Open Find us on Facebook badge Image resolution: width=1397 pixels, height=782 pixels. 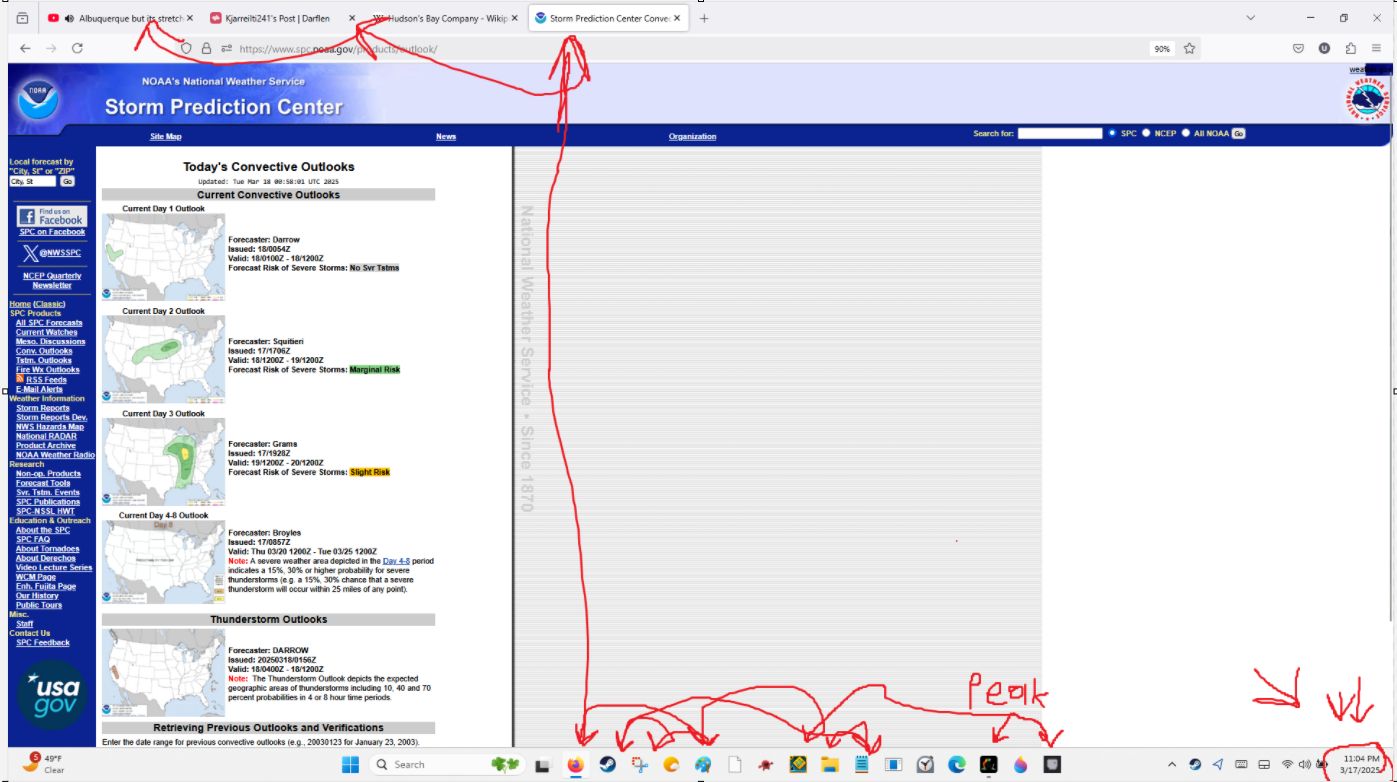[x=52, y=216]
